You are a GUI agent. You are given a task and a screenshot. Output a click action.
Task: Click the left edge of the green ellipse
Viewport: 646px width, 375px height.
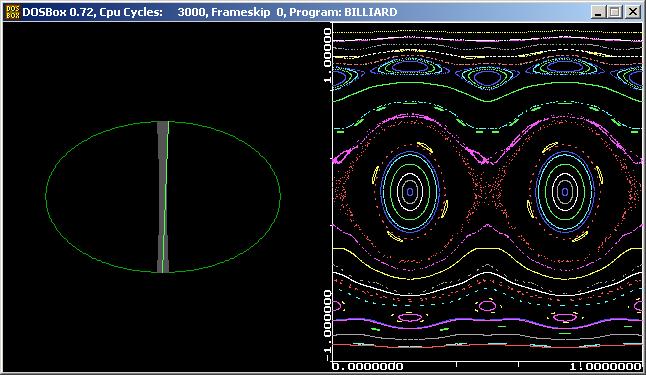coord(46,196)
